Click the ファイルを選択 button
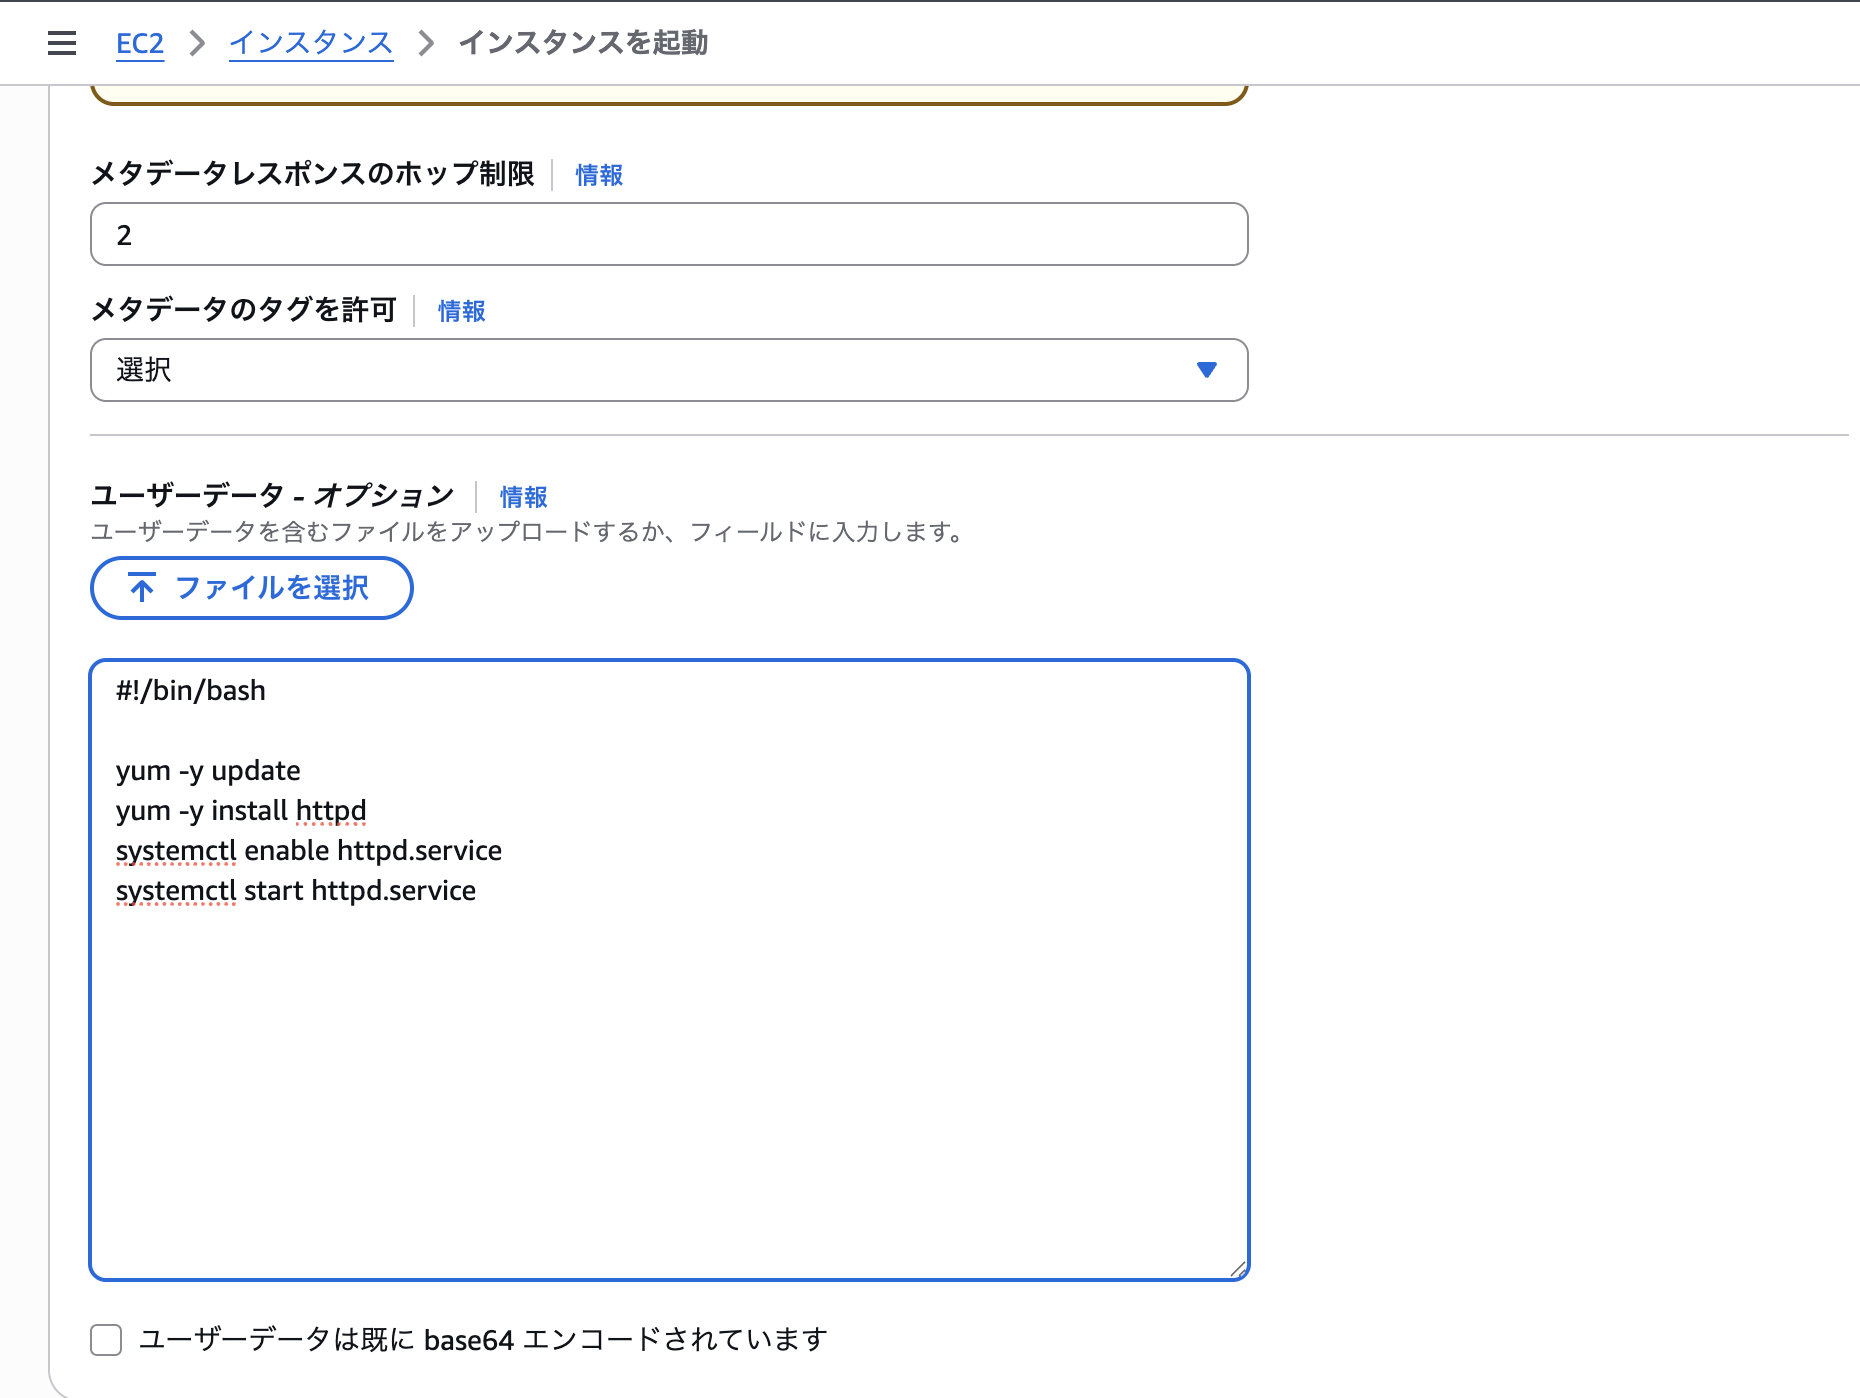Screen dimensions: 1860x1398 click(251, 588)
